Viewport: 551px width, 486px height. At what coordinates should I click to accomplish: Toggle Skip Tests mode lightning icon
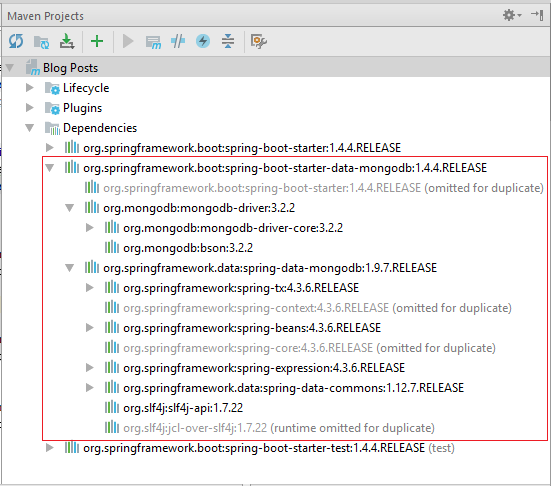203,41
